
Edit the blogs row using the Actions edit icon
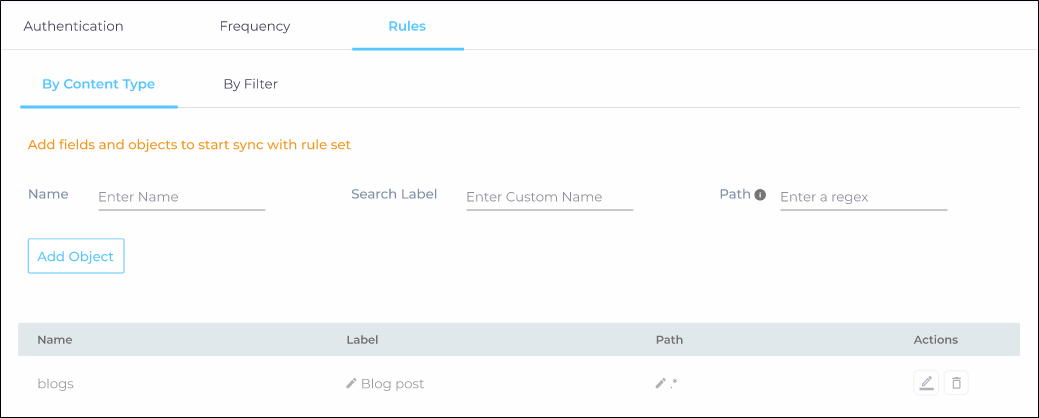point(926,383)
